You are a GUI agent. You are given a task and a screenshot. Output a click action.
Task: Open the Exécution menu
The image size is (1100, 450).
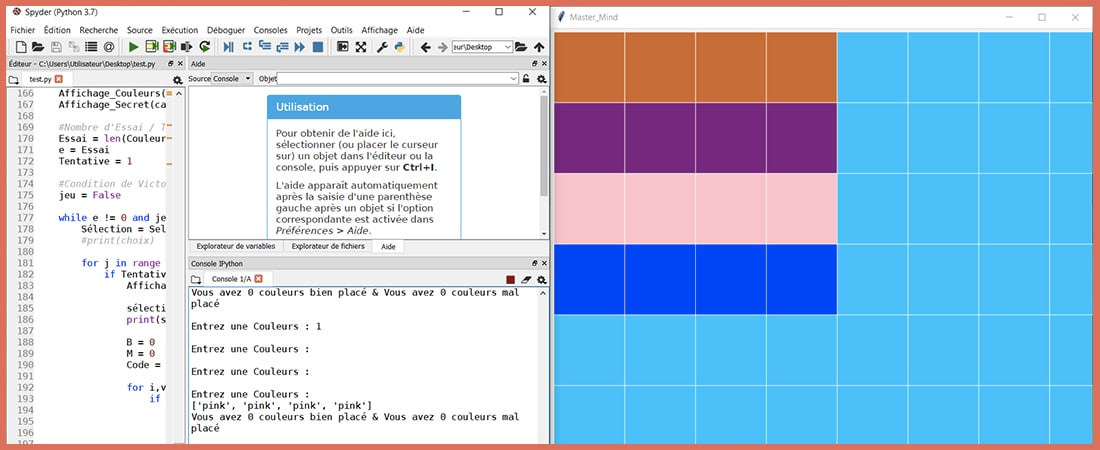[x=179, y=31]
